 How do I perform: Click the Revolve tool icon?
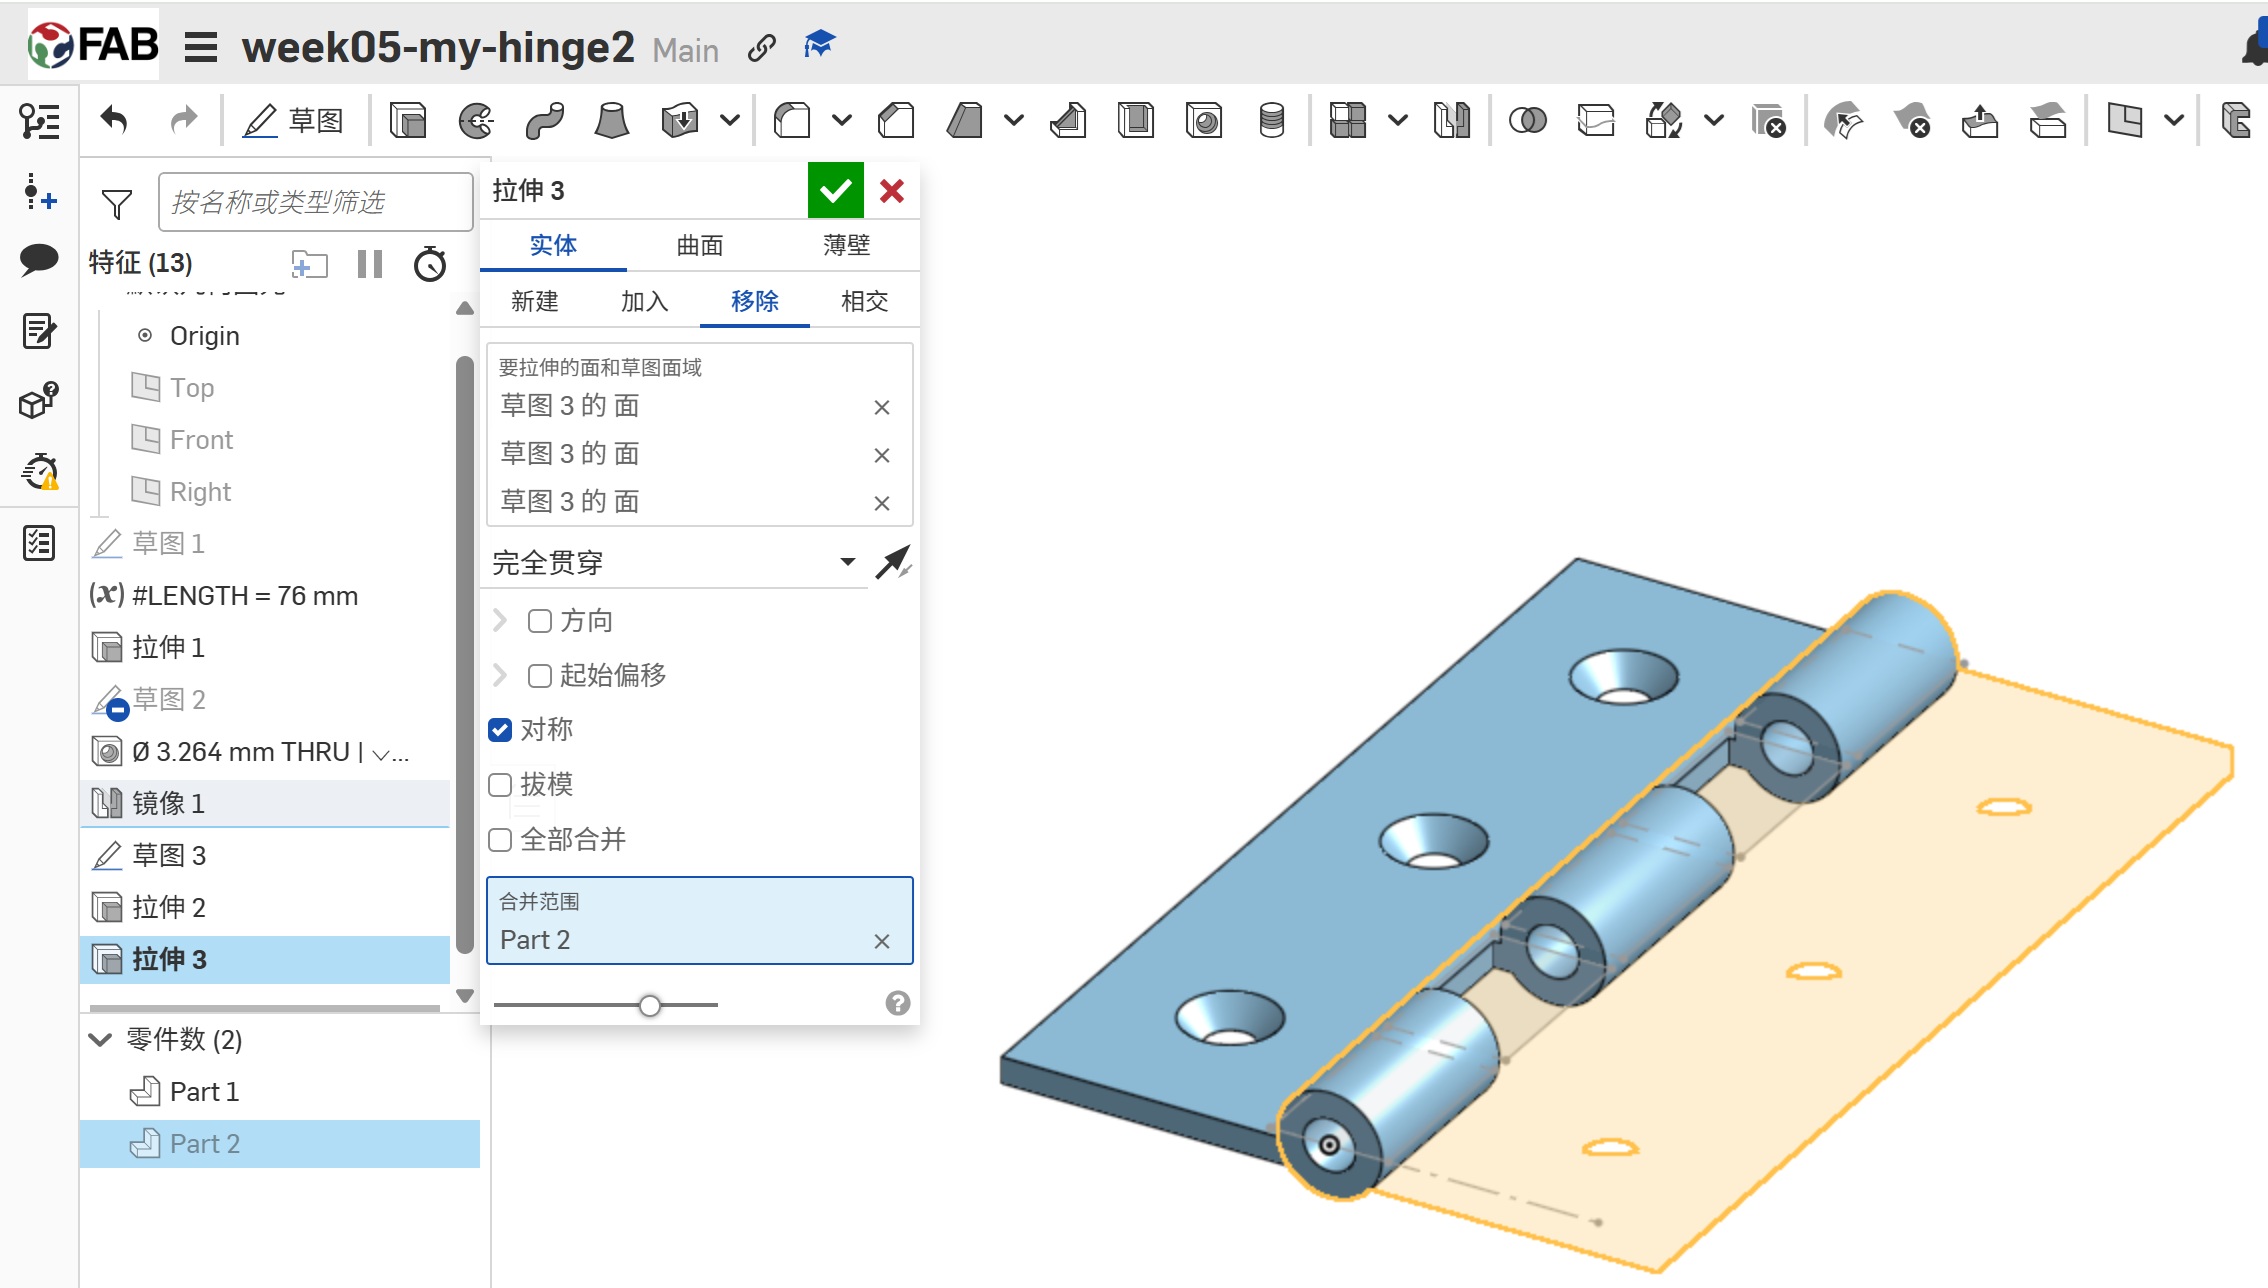pos(476,121)
